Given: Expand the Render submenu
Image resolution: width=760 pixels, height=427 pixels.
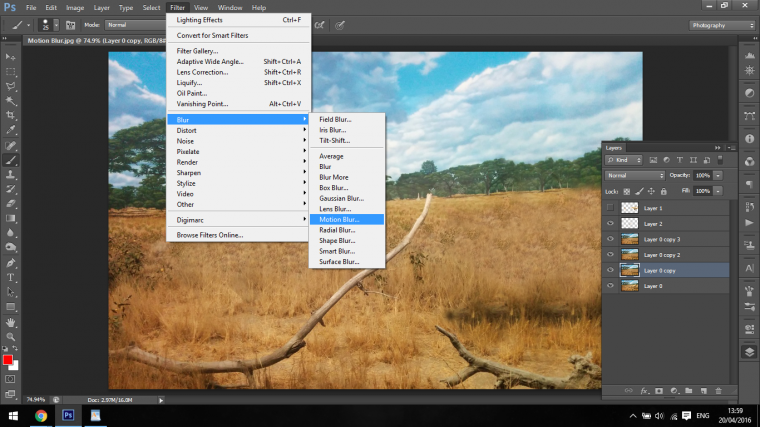Looking at the screenshot, I should (x=238, y=162).
